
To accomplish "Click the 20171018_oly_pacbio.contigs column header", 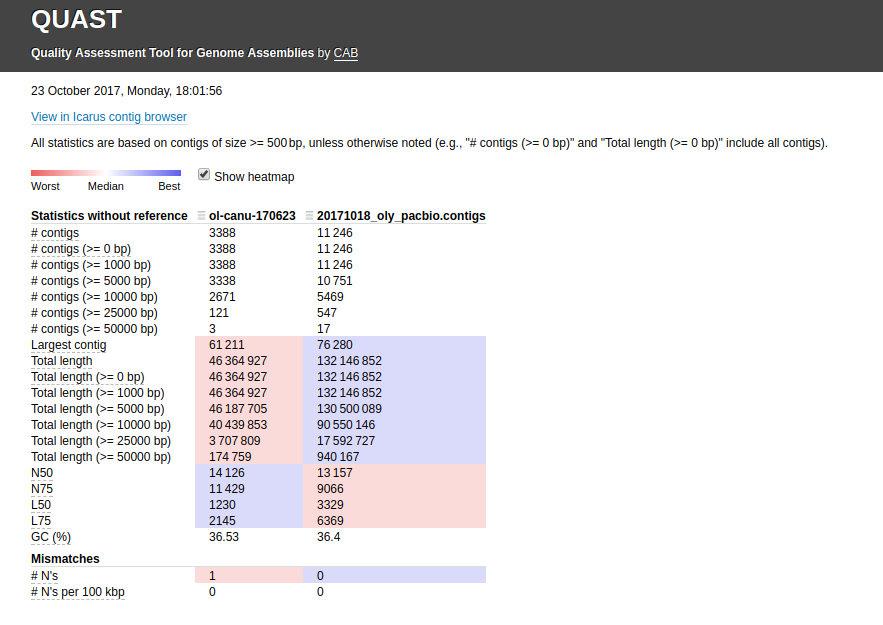I will tap(401, 216).
